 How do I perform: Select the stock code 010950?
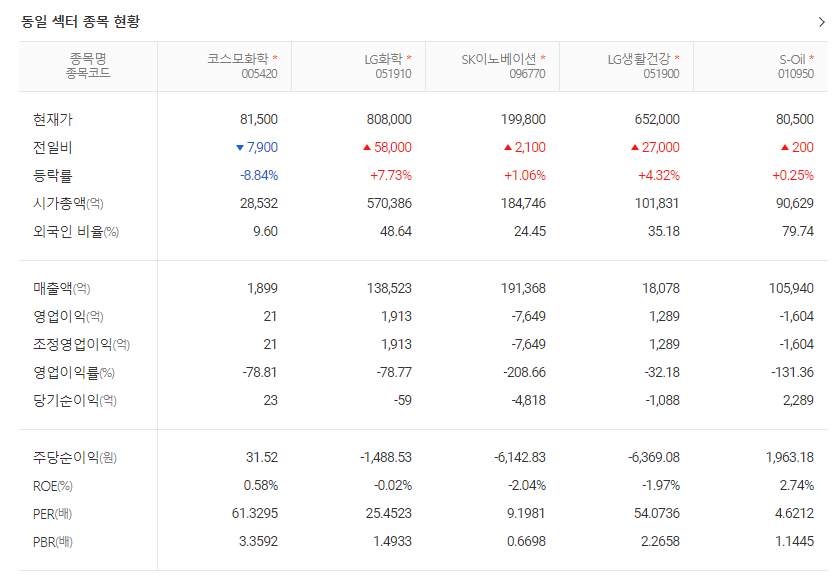click(796, 74)
